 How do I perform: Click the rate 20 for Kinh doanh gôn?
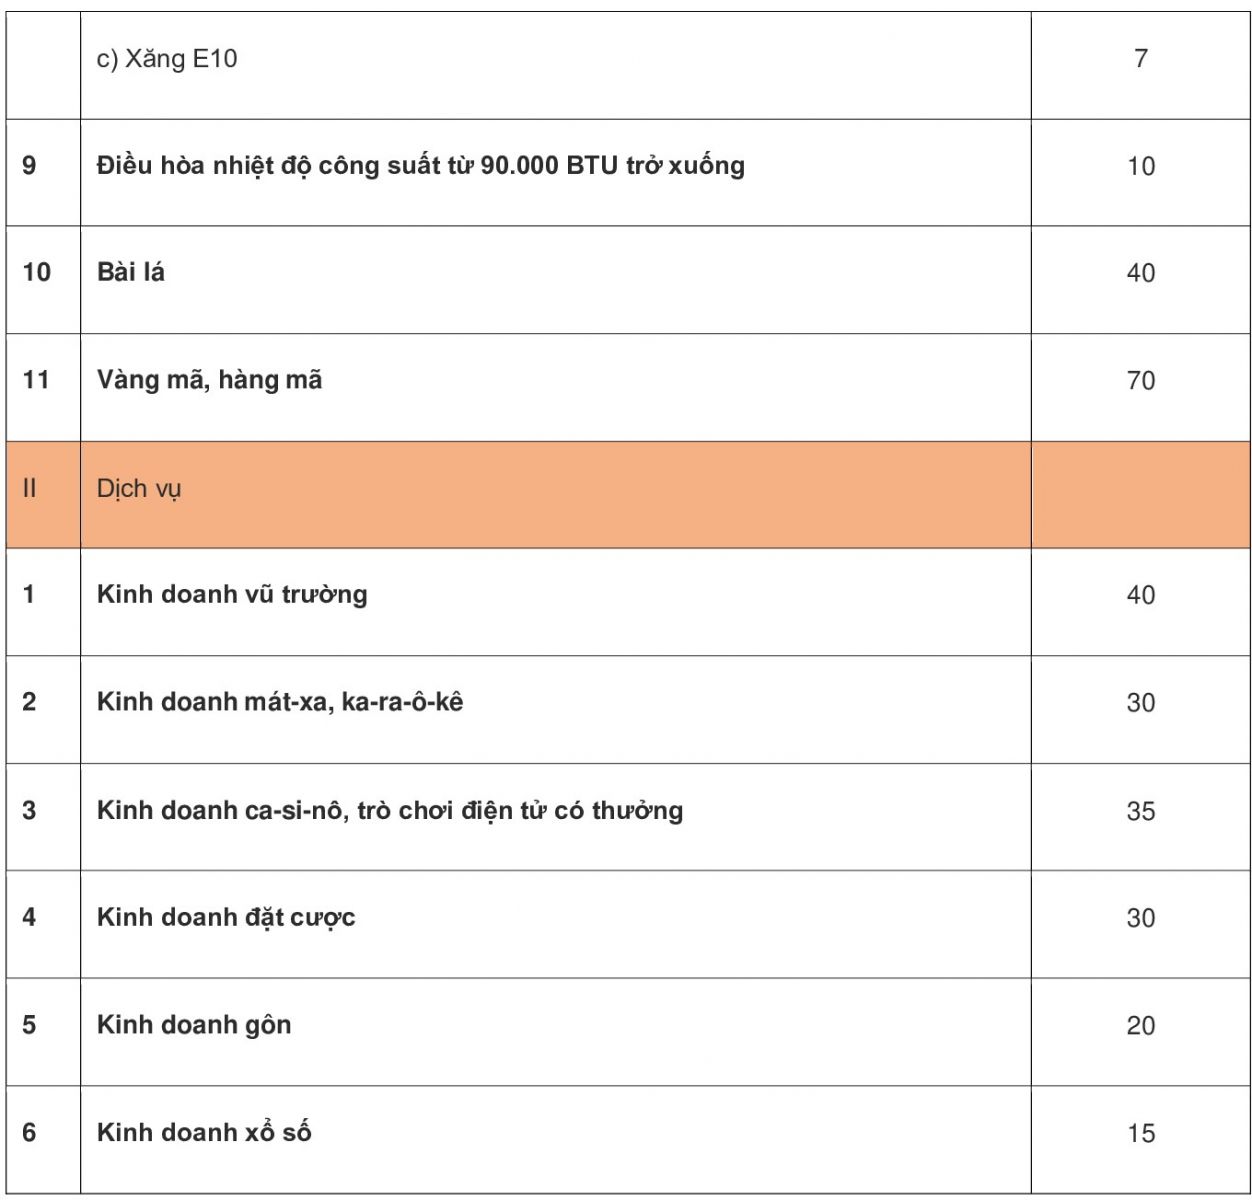click(x=1140, y=1026)
